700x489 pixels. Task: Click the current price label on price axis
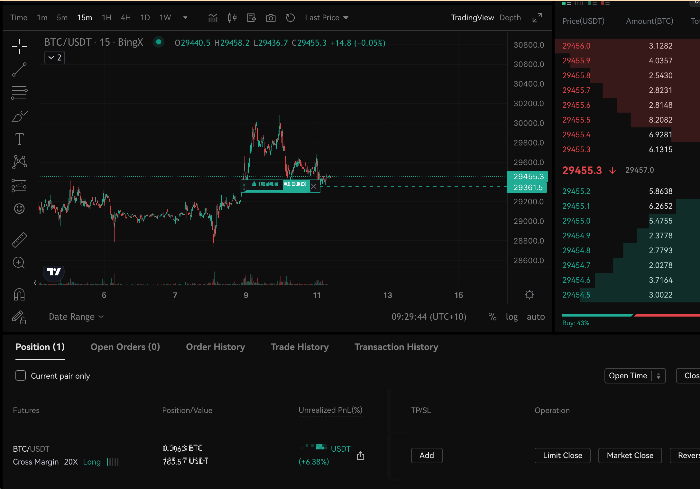[527, 177]
